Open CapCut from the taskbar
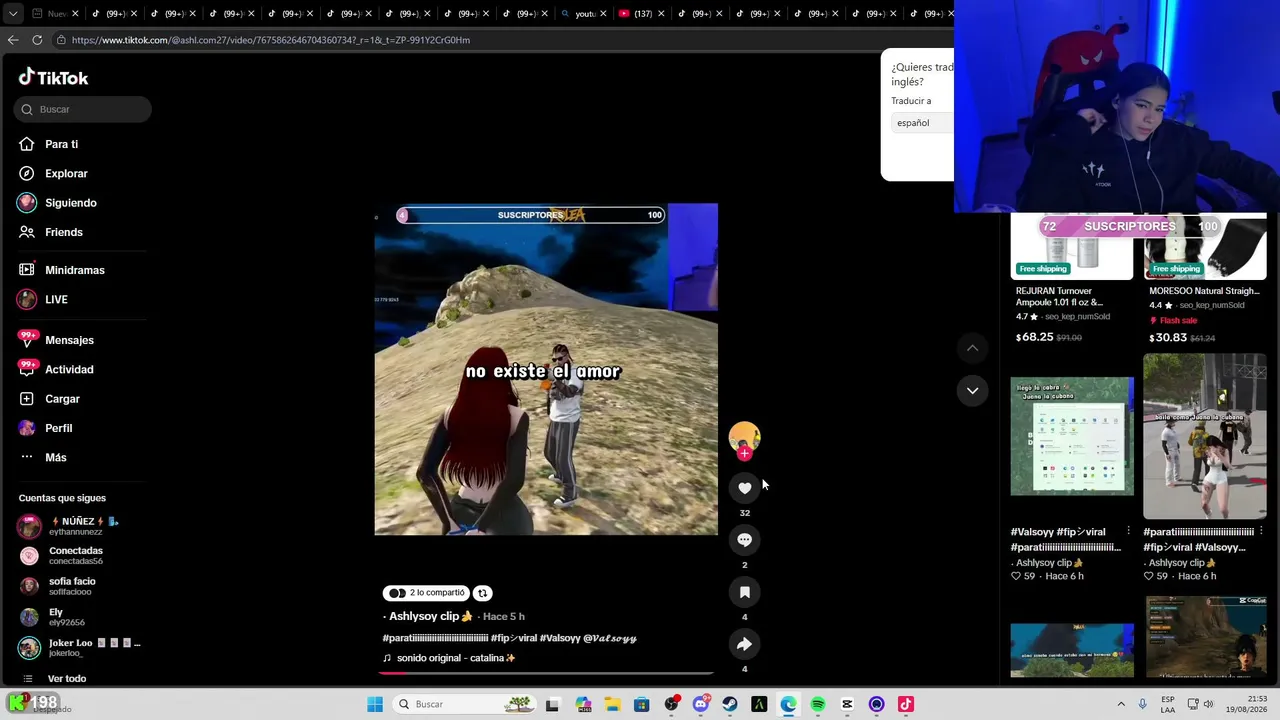 [847, 704]
